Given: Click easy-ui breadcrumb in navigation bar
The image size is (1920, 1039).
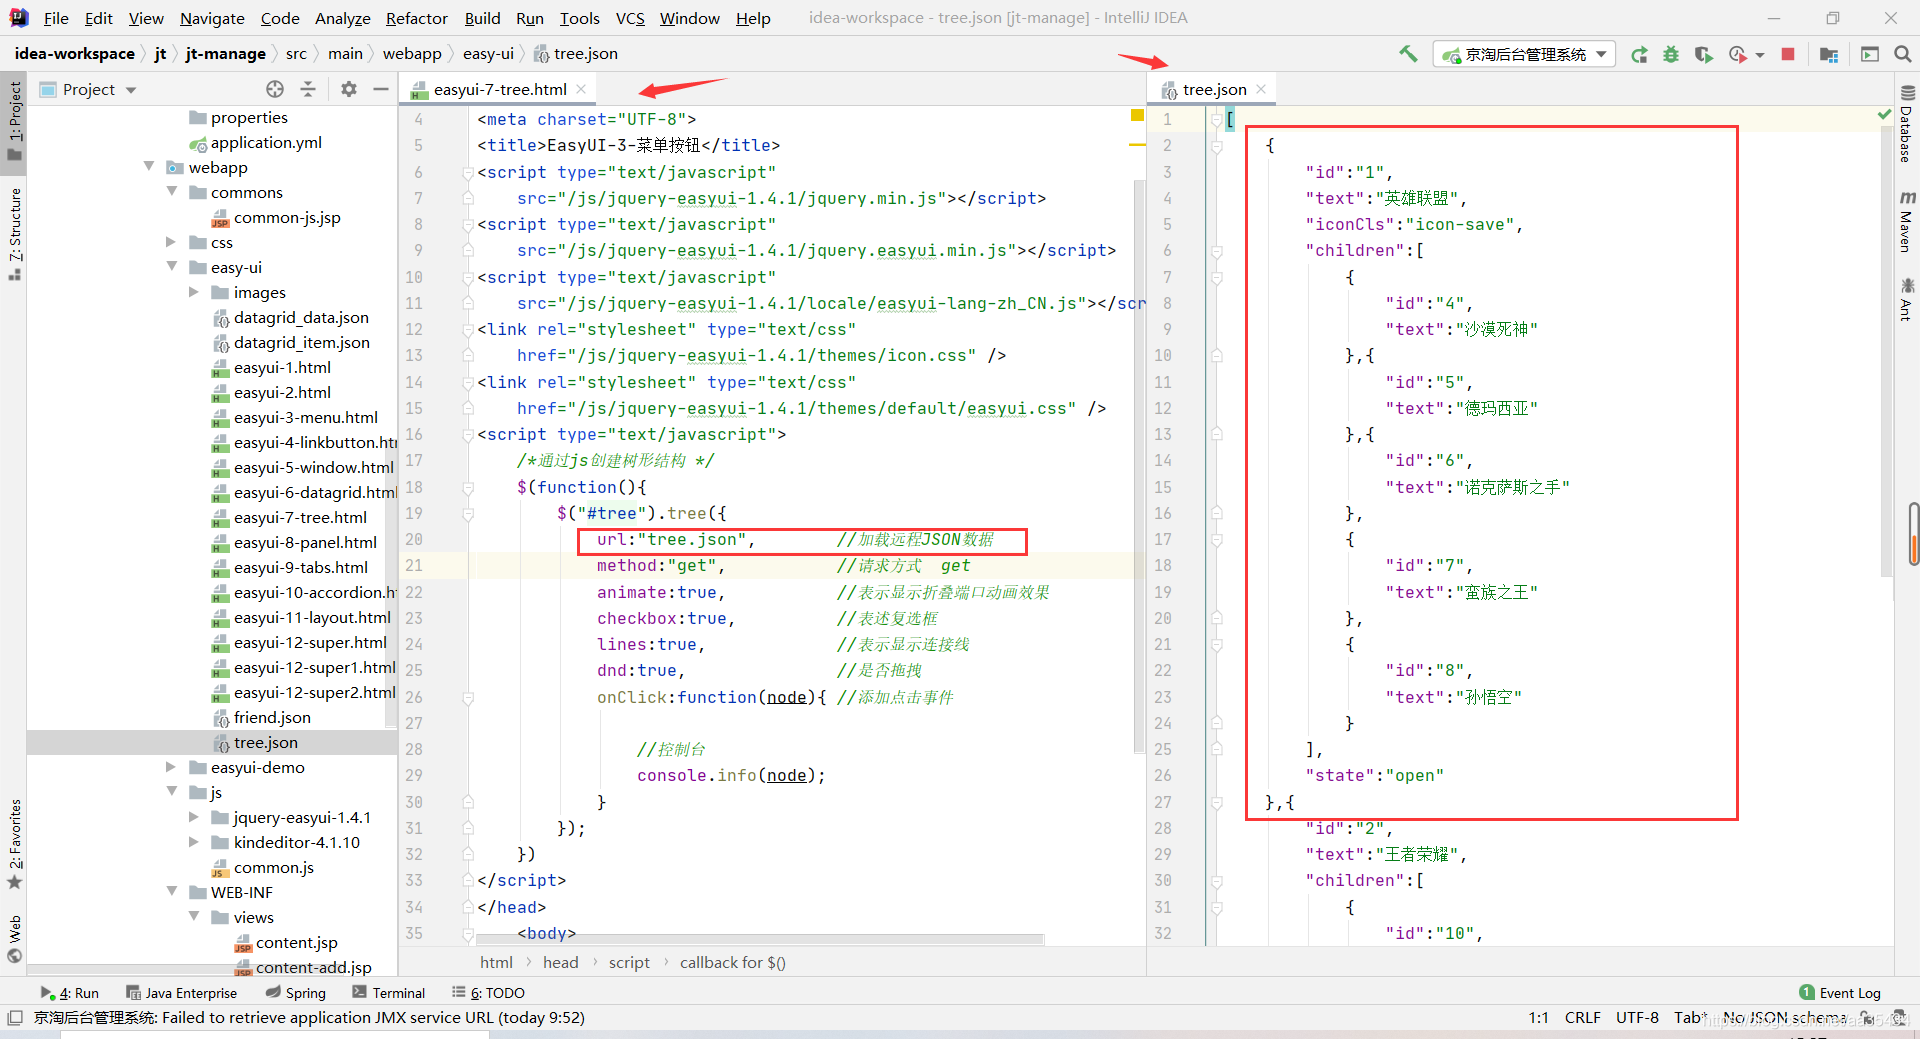Looking at the screenshot, I should 488,54.
